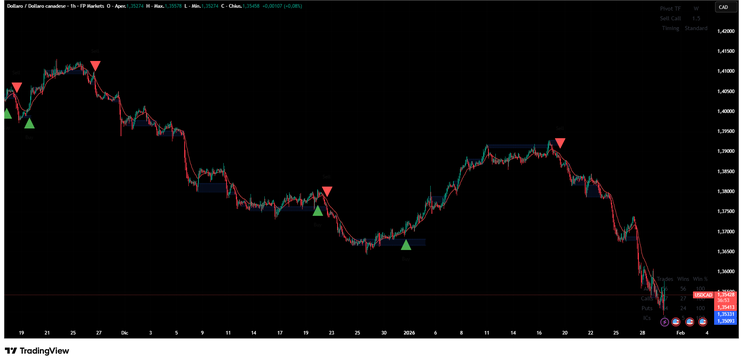Viewport: 743px width, 363px height.
Task: Click the blue 1,35093 price label
Action: coord(725,321)
